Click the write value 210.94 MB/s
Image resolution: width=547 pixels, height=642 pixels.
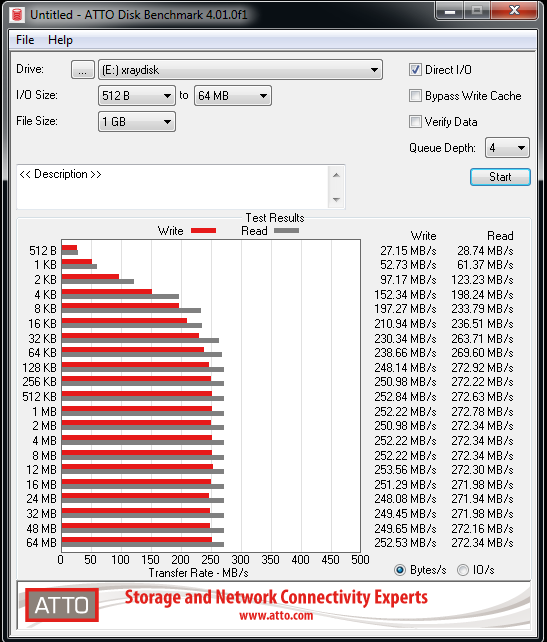pos(405,324)
